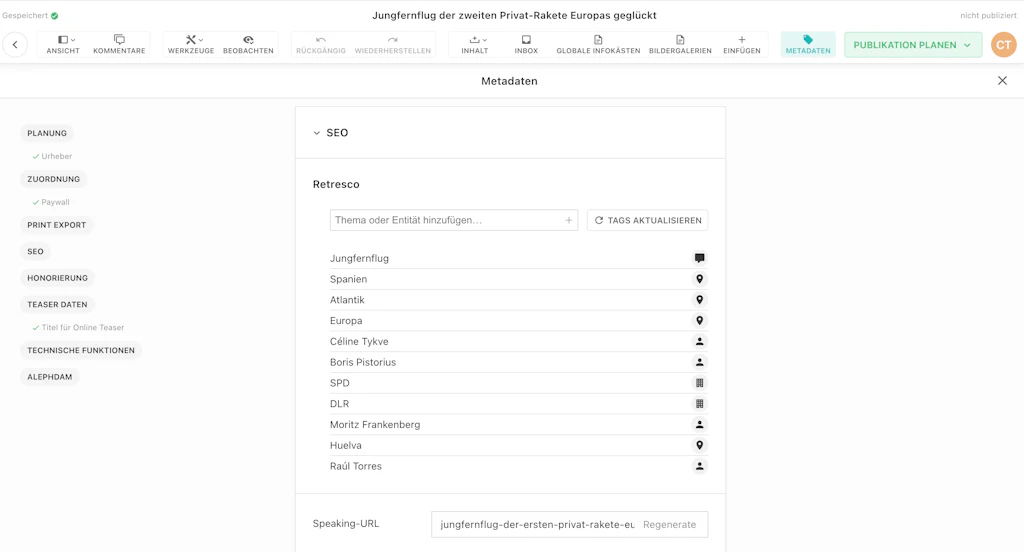
Task: Close the Metadaten panel
Action: click(x=1002, y=80)
